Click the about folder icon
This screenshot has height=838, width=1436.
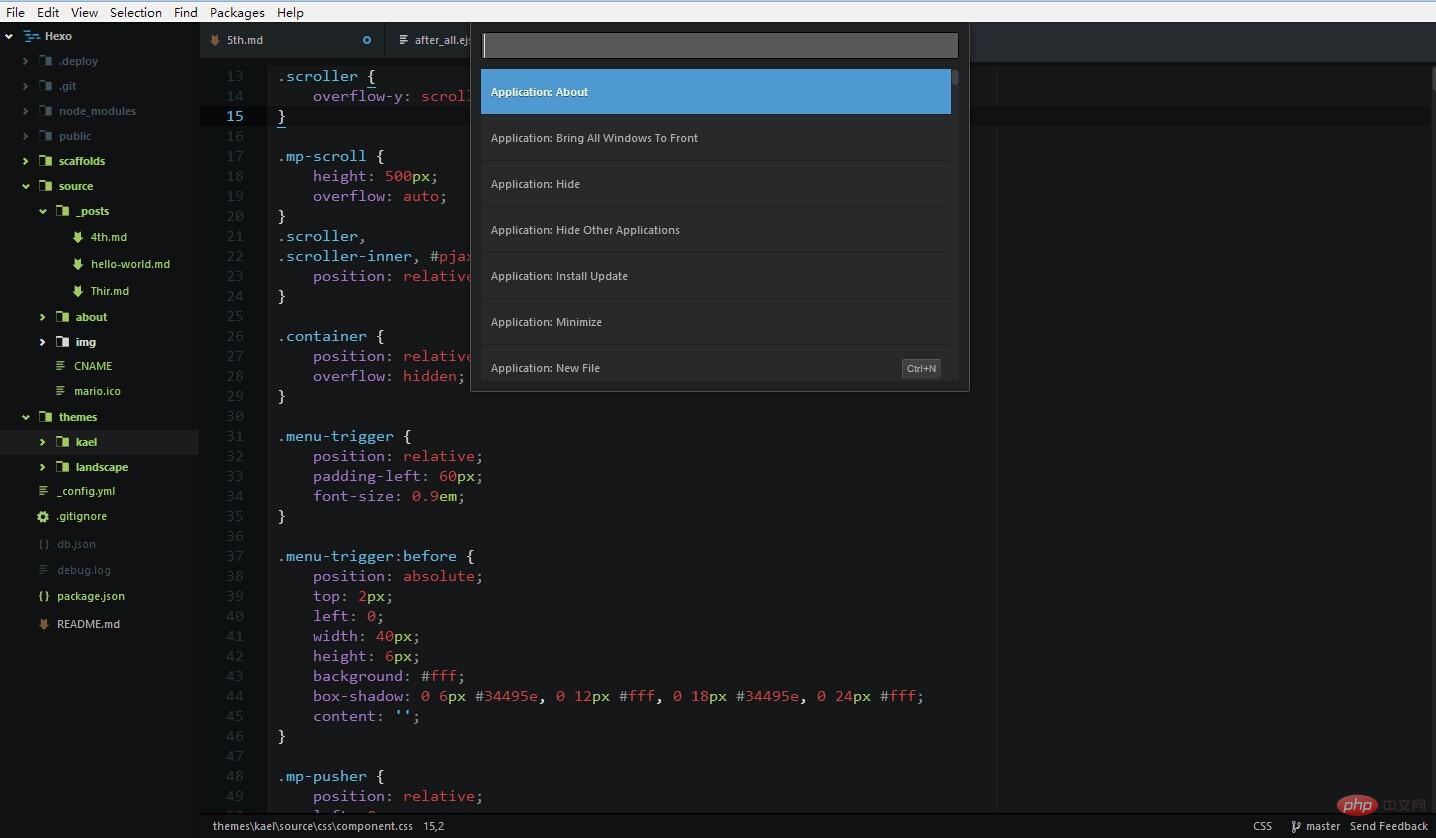[62, 317]
